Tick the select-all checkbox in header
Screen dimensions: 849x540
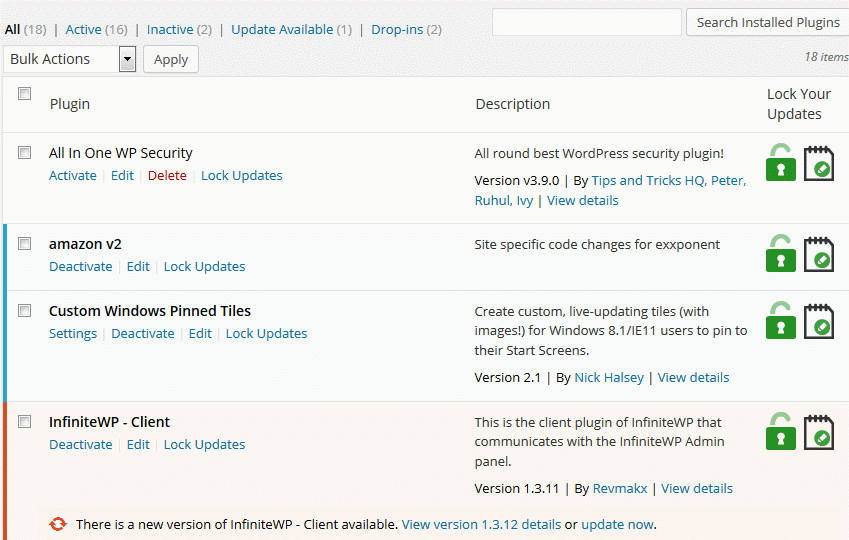click(x=24, y=94)
